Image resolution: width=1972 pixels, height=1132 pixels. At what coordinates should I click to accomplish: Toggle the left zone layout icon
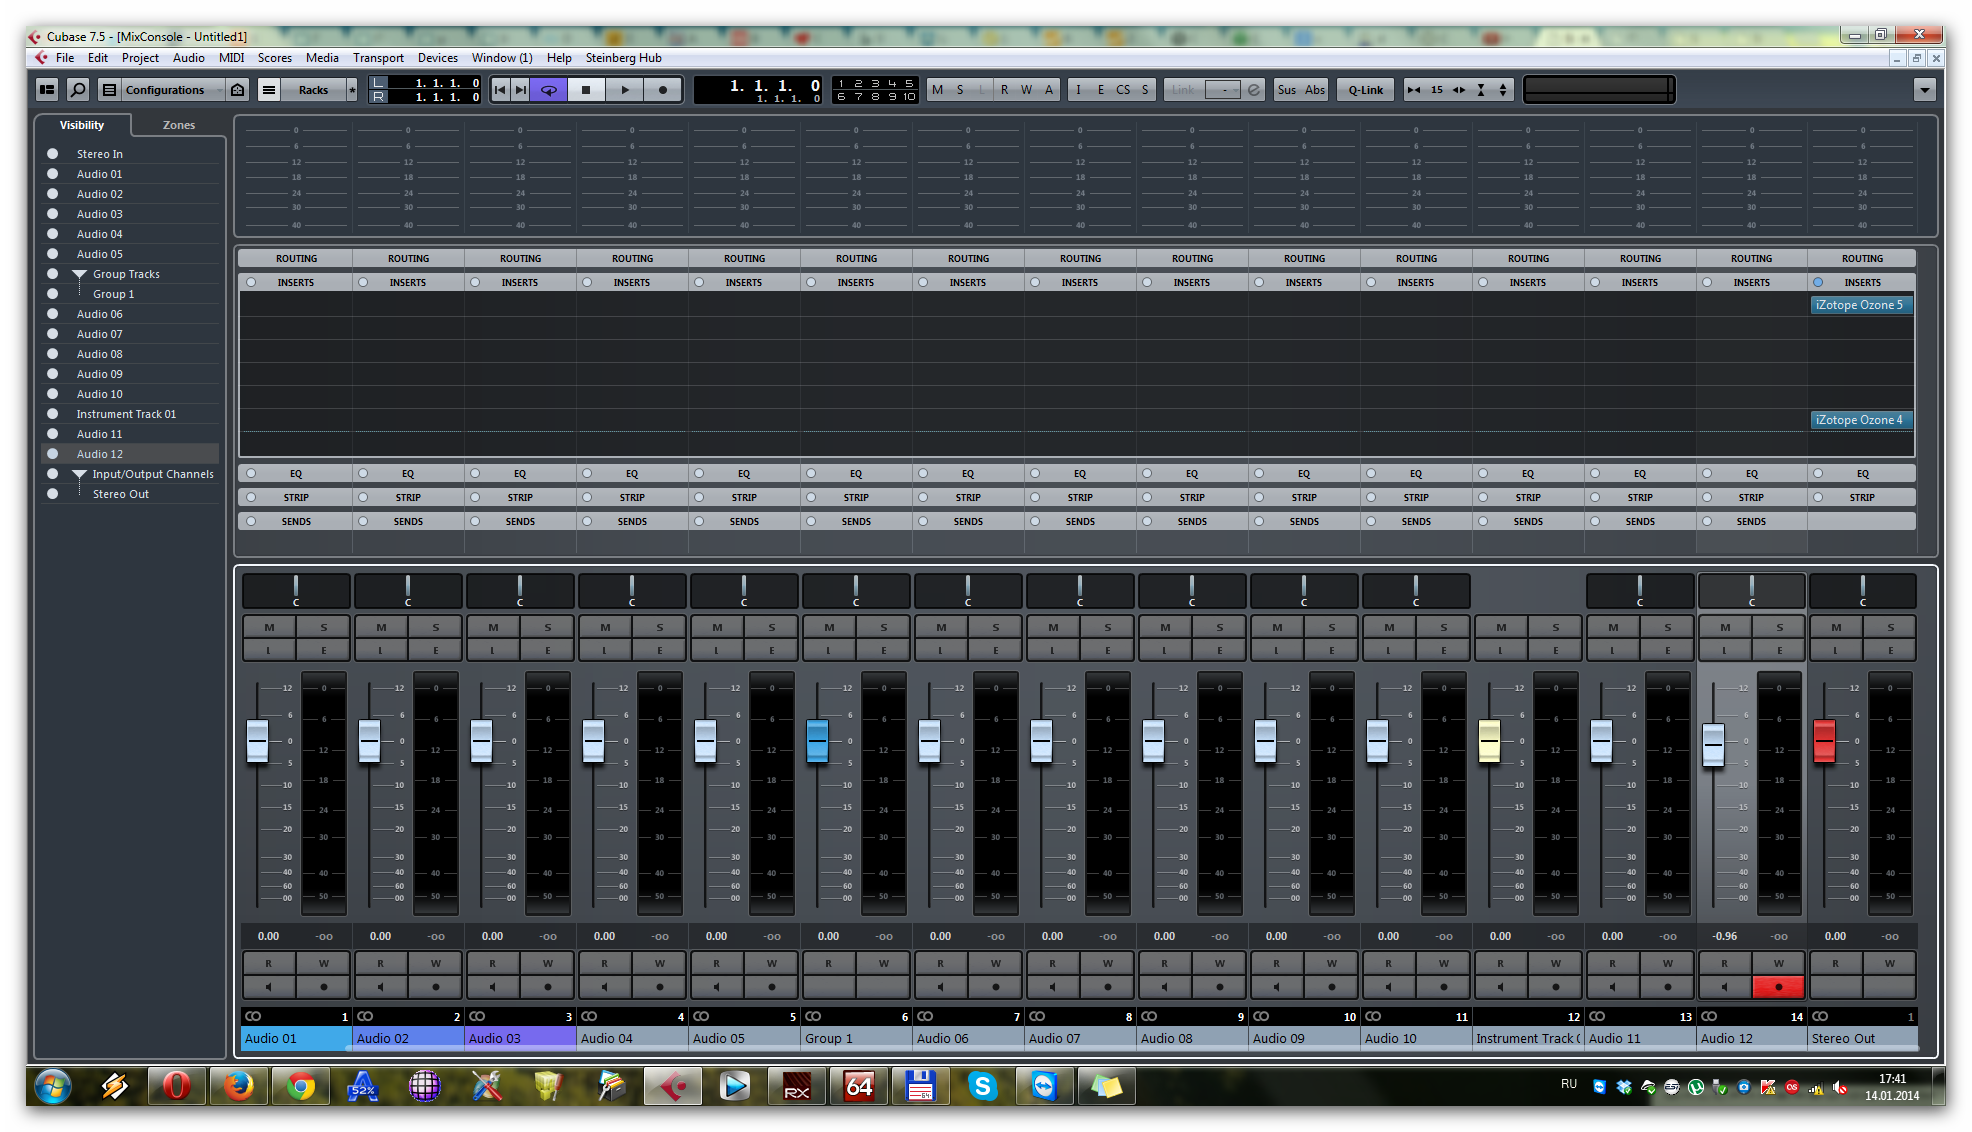point(47,90)
